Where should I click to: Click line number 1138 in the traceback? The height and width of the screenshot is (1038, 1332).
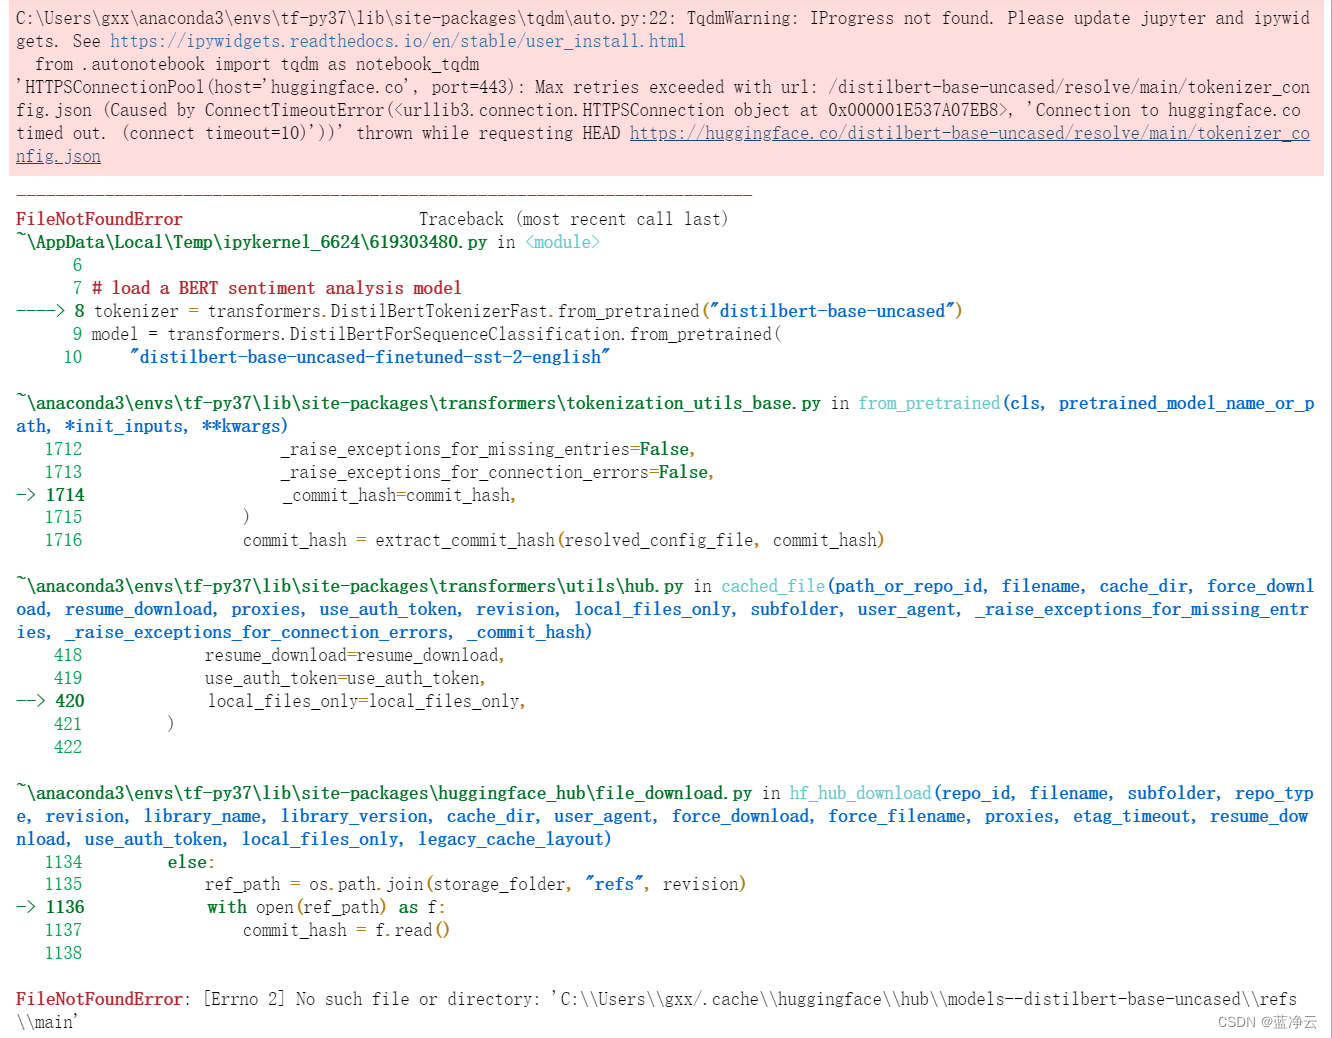point(64,953)
